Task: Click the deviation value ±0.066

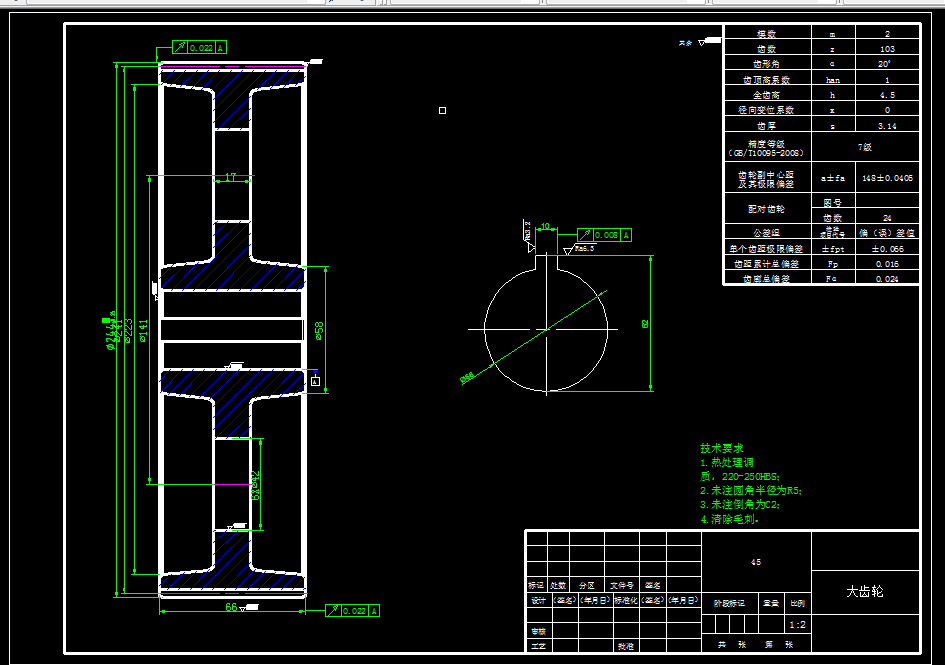Action: (887, 248)
